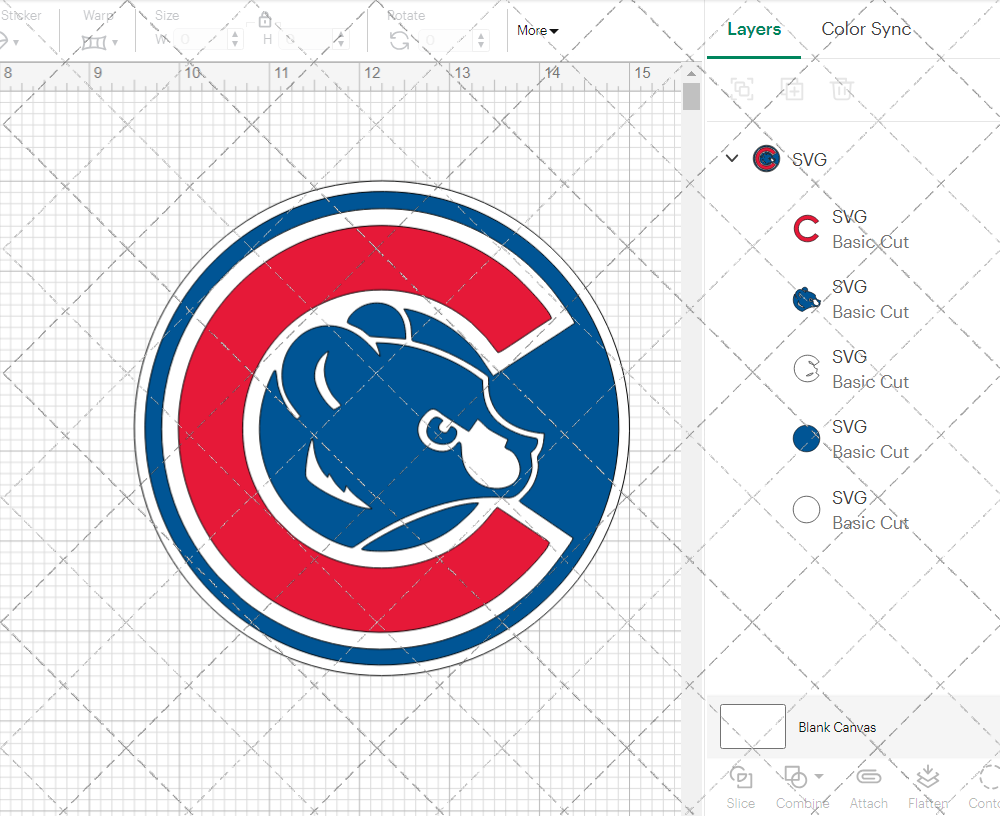Click the Attach tool icon

[x=868, y=776]
